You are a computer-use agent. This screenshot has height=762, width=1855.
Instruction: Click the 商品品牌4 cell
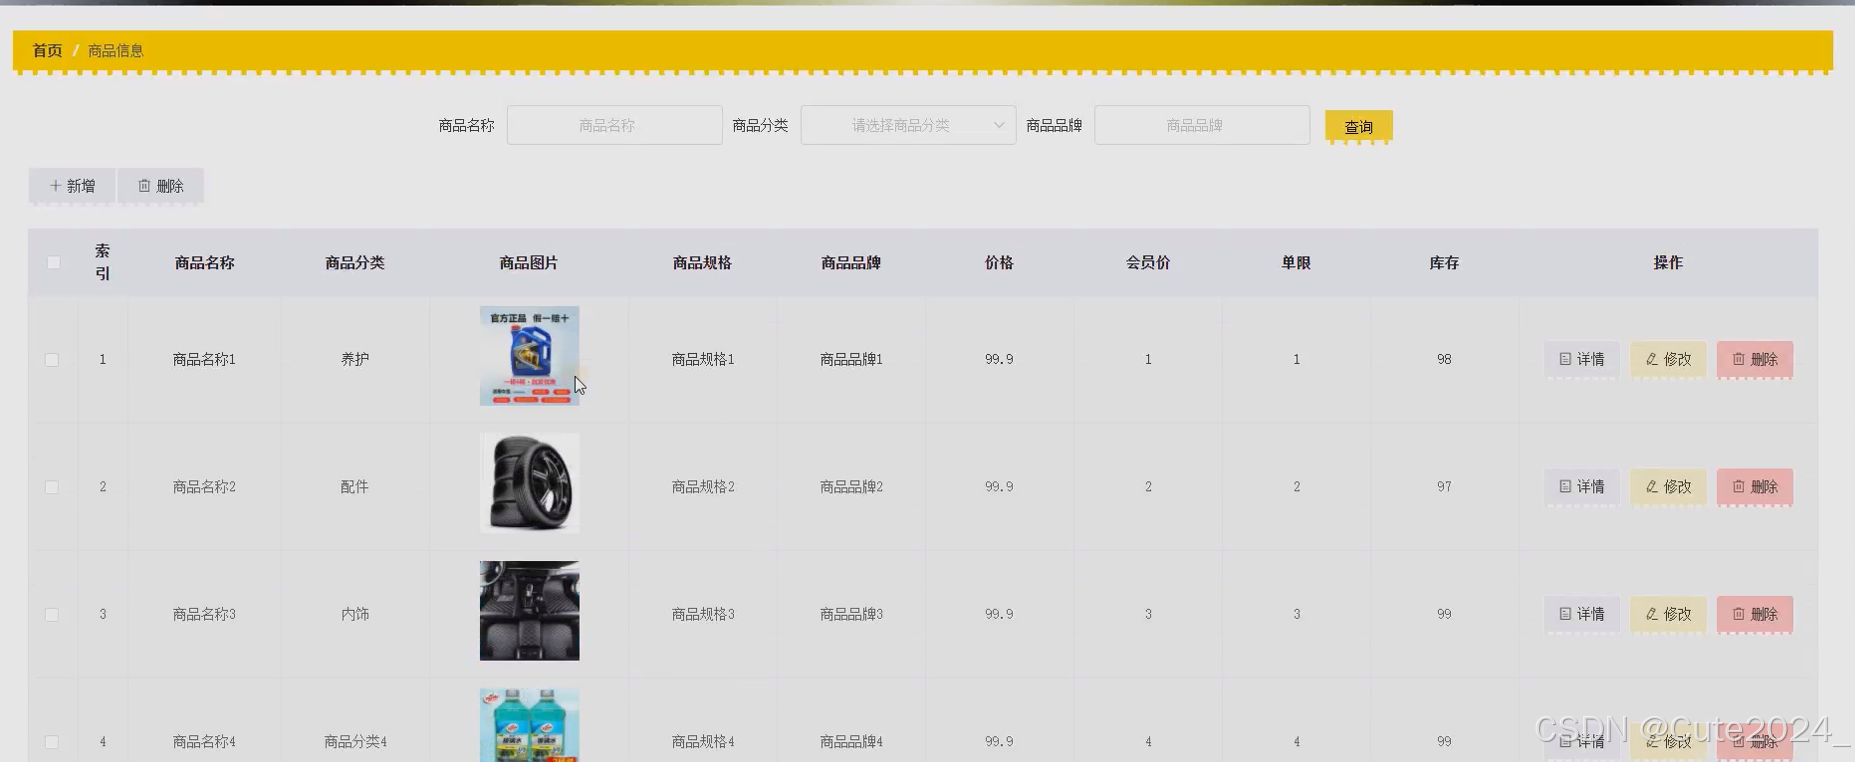click(851, 742)
